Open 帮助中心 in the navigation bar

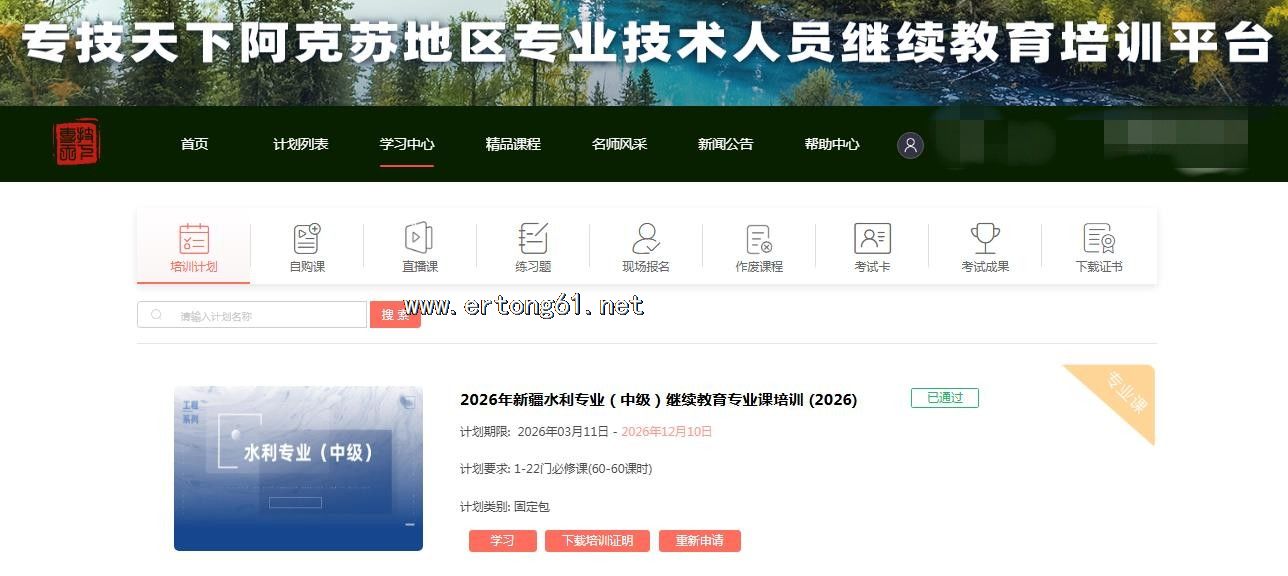pyautogui.click(x=832, y=144)
